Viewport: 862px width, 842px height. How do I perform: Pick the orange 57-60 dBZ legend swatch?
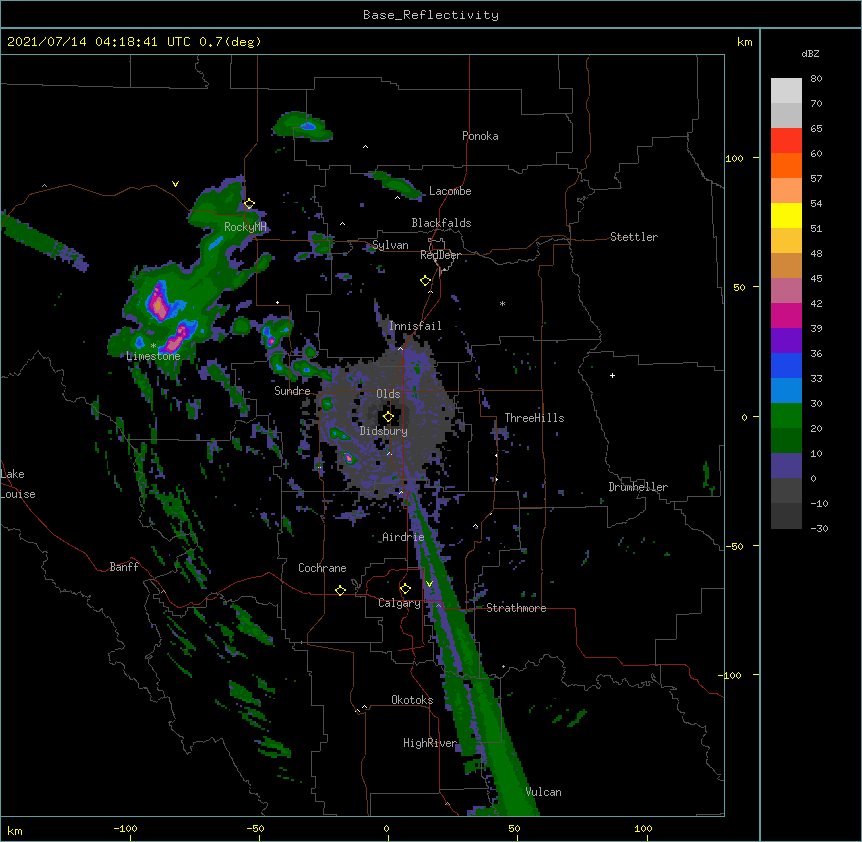click(786, 166)
